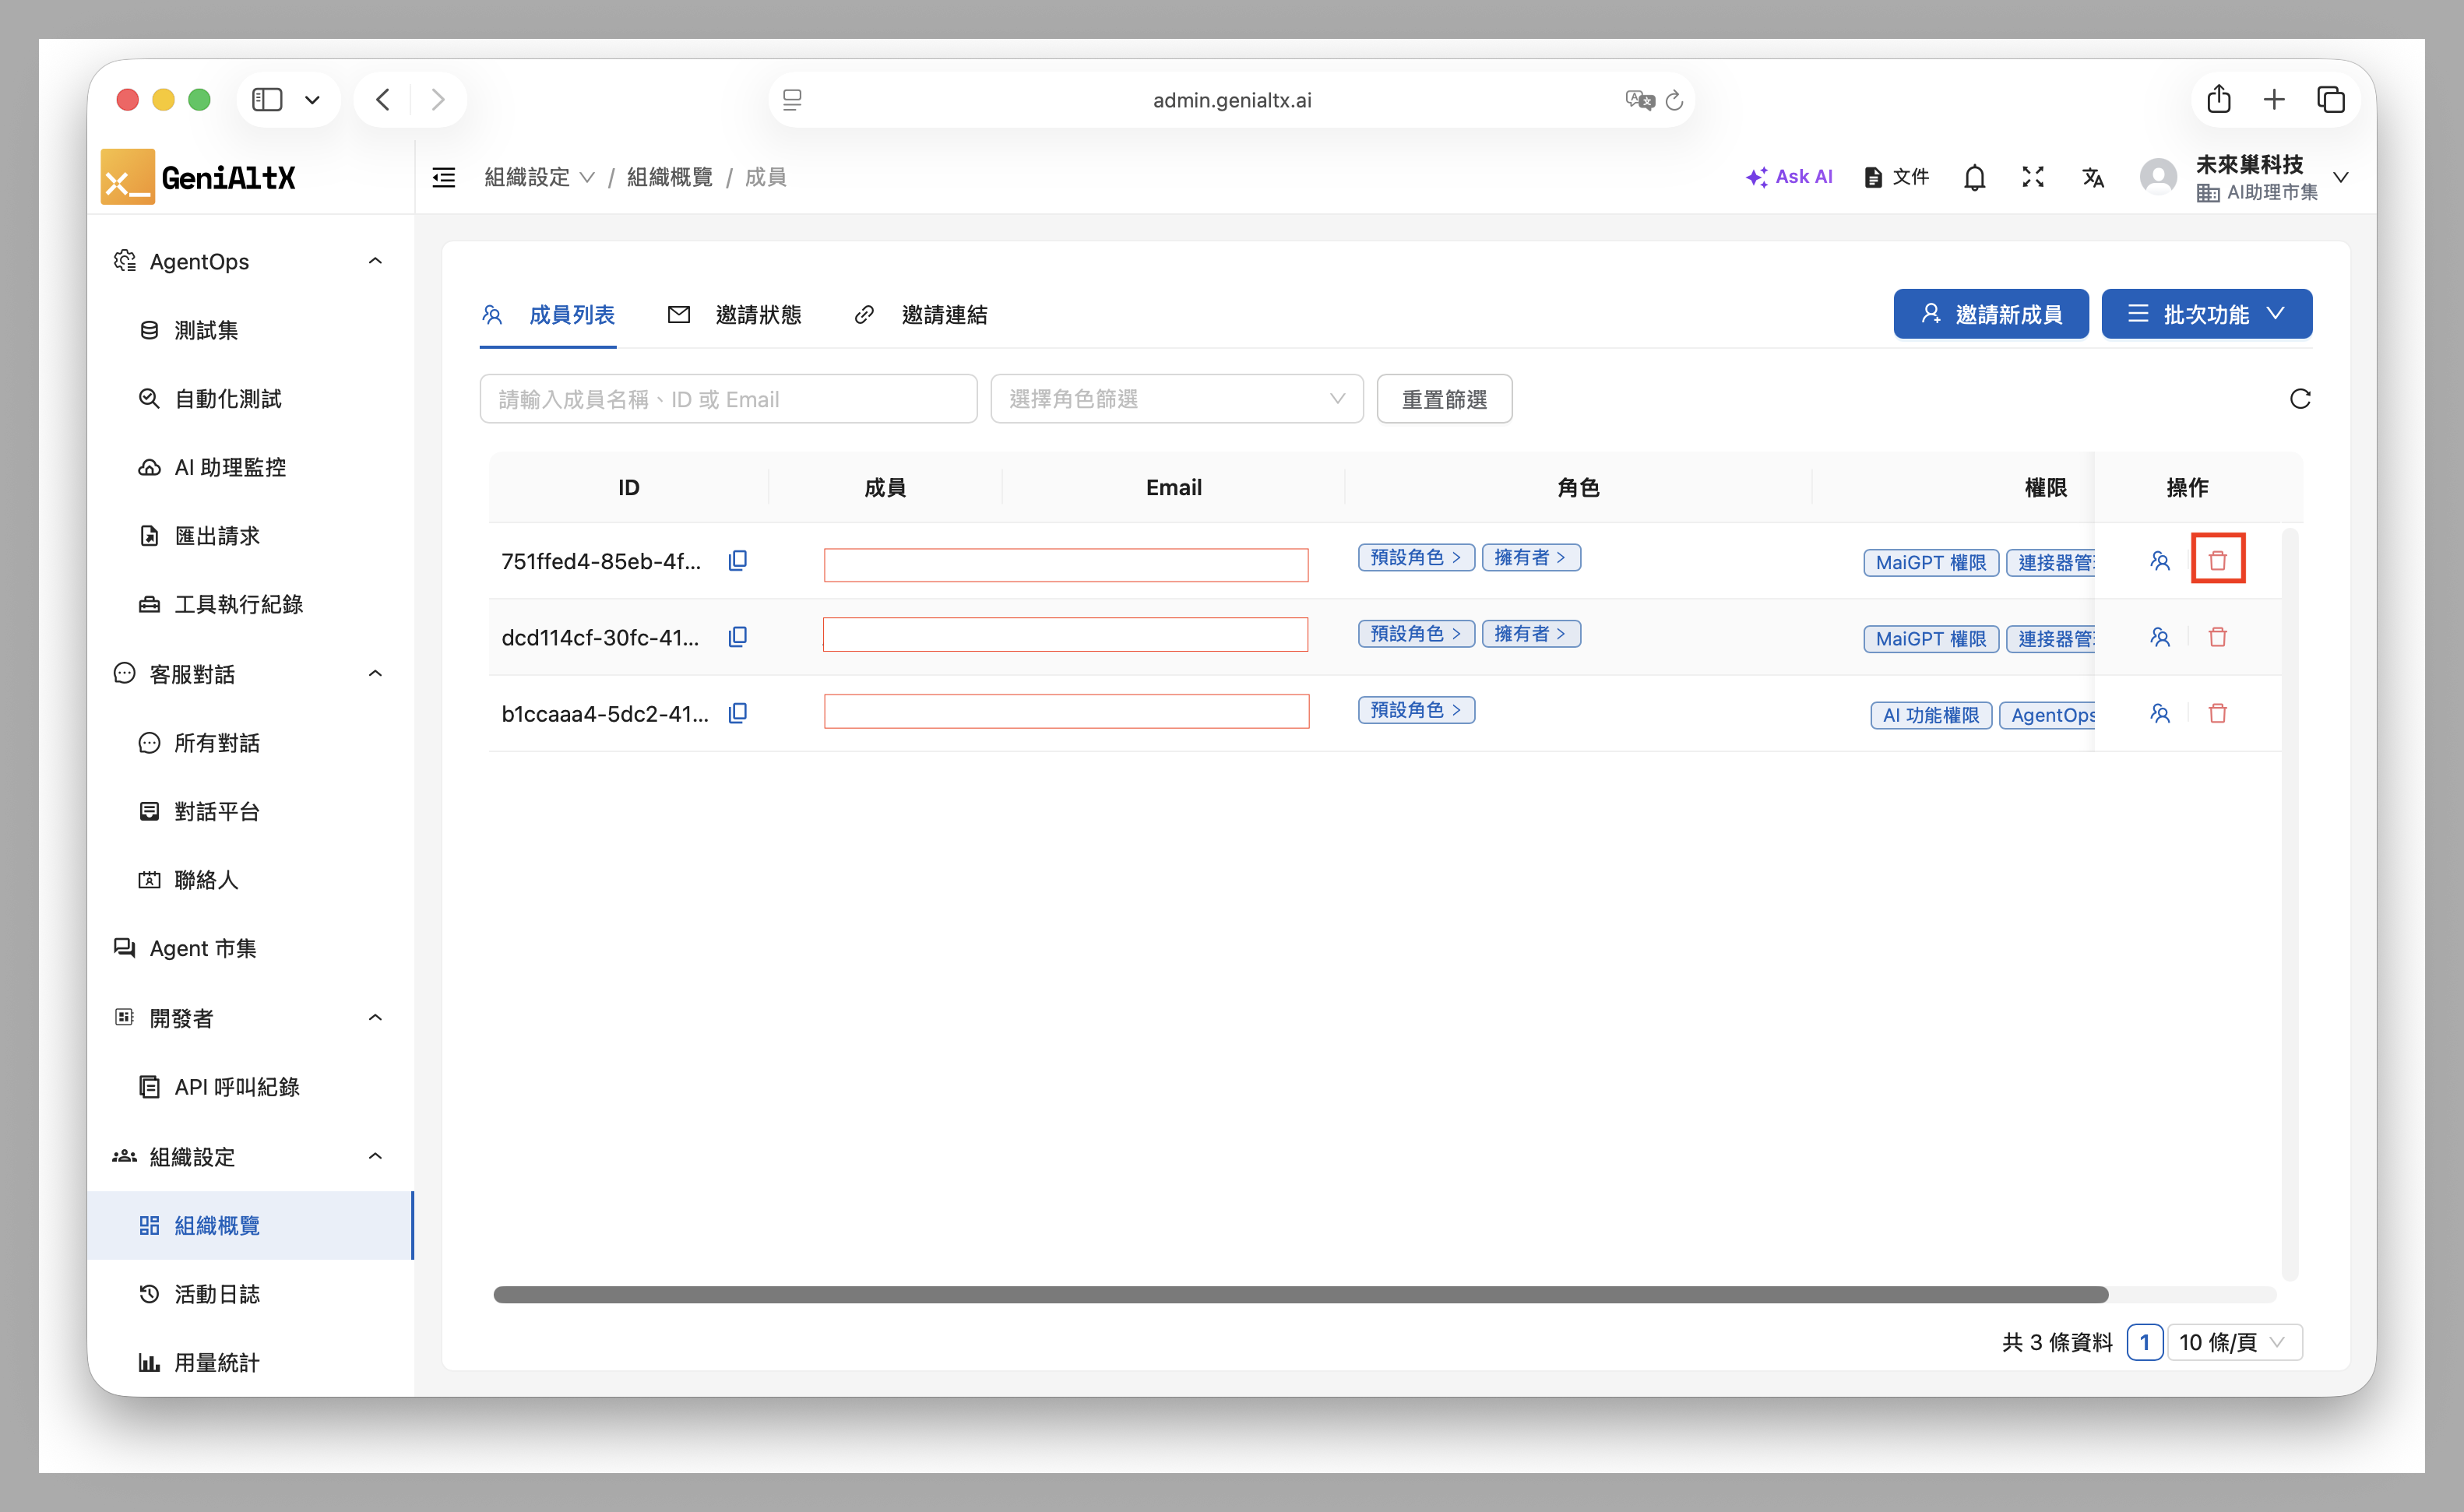Open Ask AI assistant
The width and height of the screenshot is (2464, 1512).
click(1789, 177)
